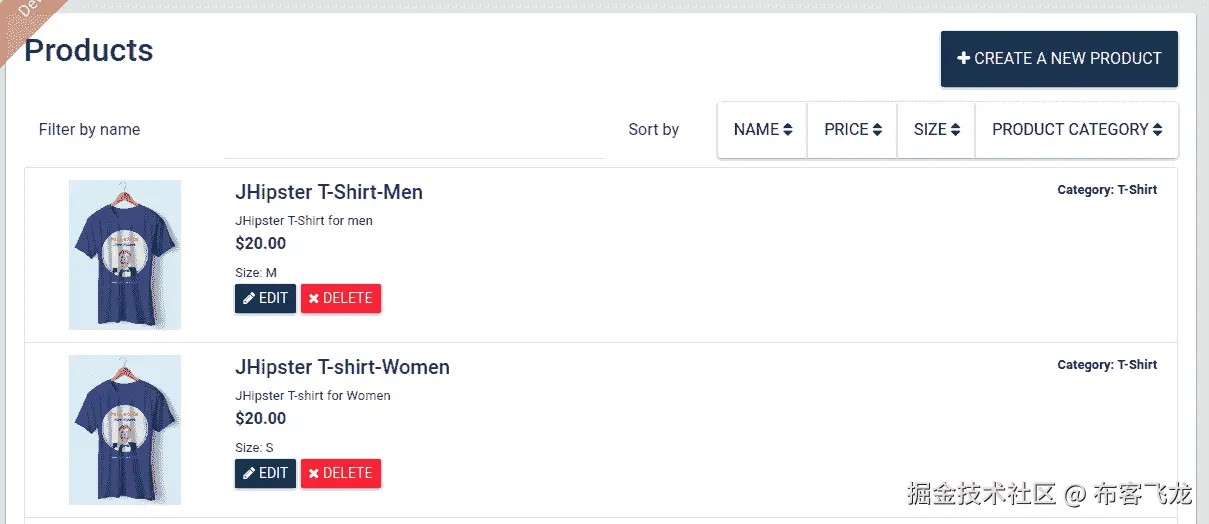Click the T-Shirt-Men product thumbnail image
1209x524 pixels.
tap(125, 255)
